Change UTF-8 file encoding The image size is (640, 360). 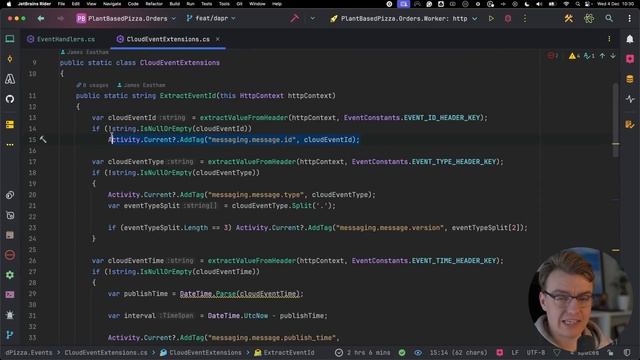(x=536, y=352)
